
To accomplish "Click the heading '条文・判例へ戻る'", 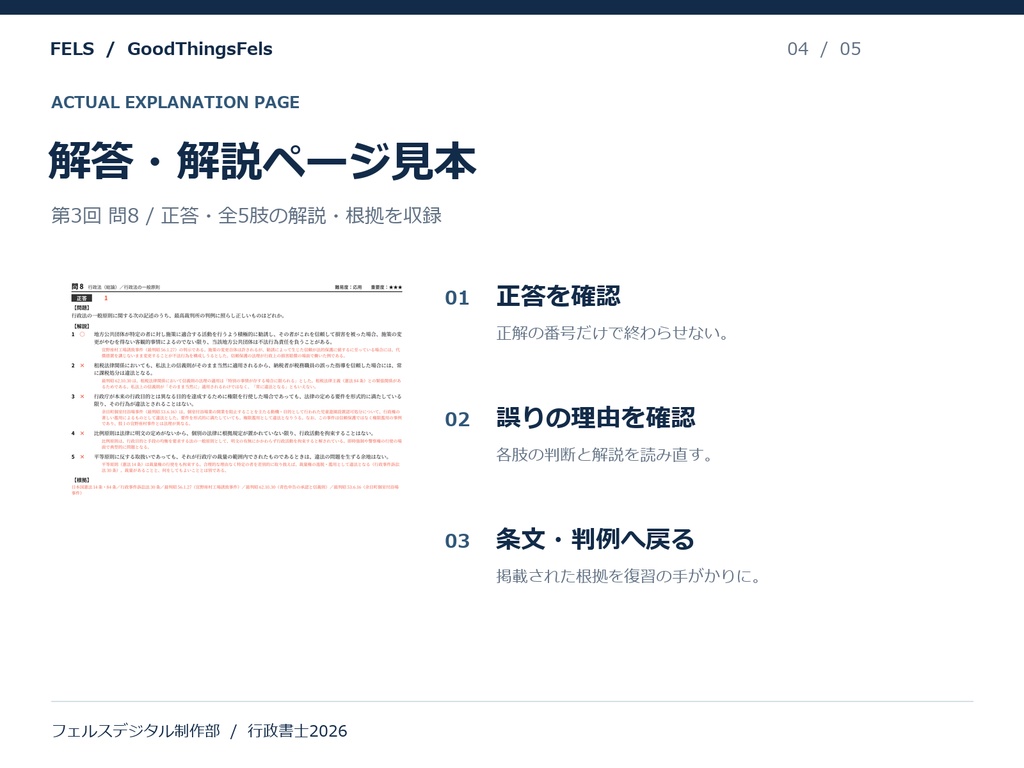I will click(595, 539).
